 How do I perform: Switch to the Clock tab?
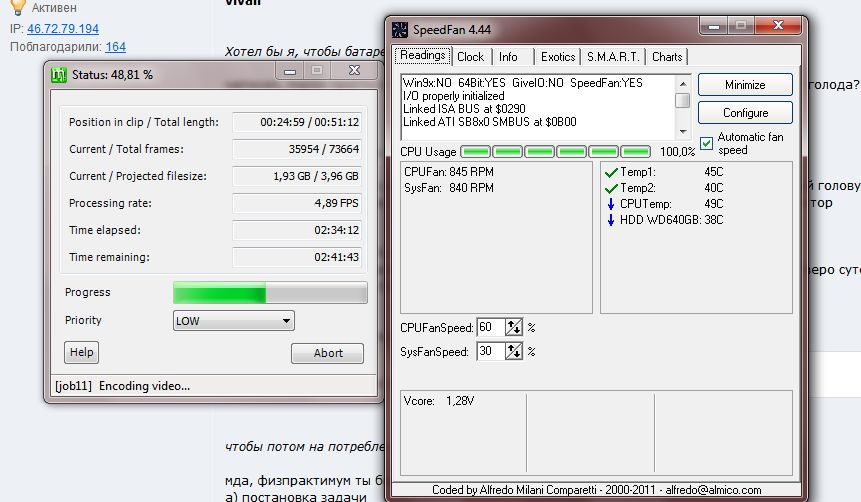470,57
